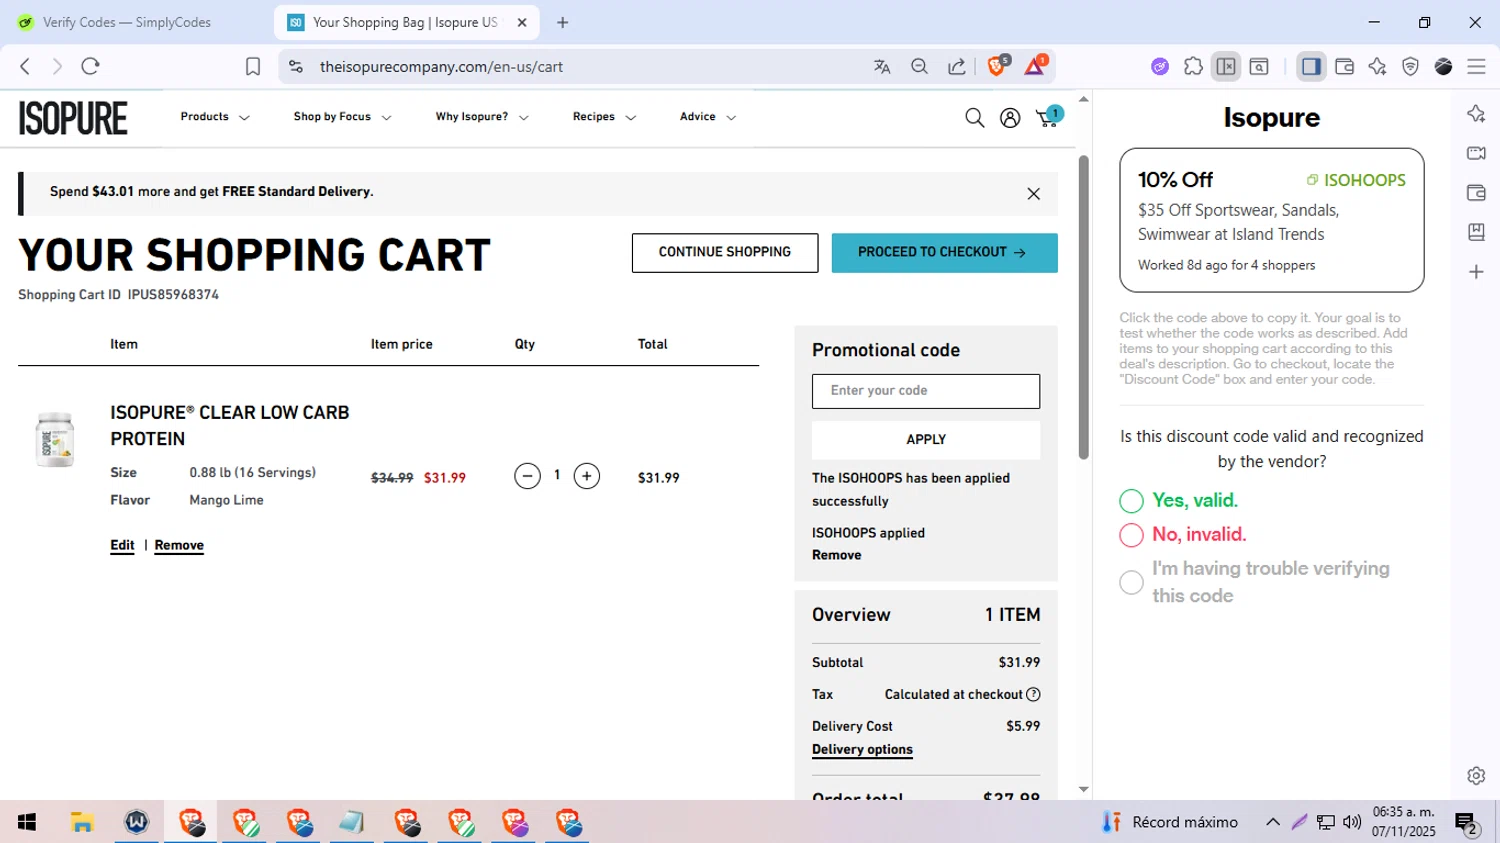Decrease item quantity with minus button

point(527,476)
